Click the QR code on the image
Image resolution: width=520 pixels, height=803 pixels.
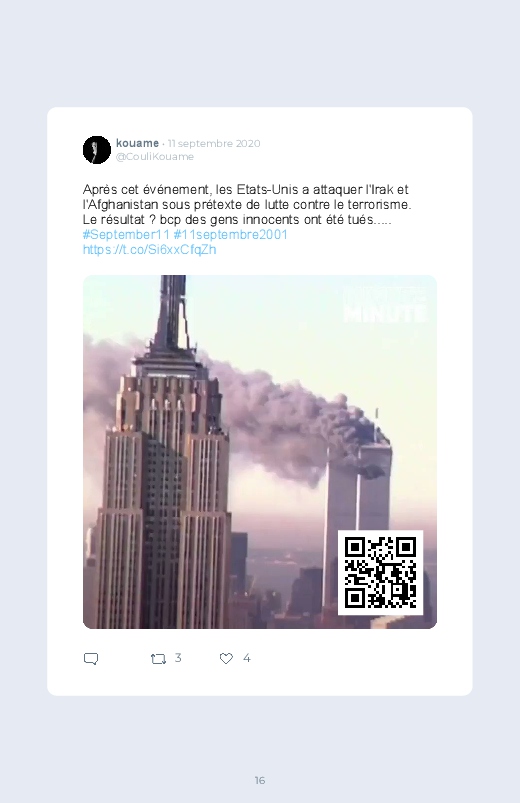point(380,573)
